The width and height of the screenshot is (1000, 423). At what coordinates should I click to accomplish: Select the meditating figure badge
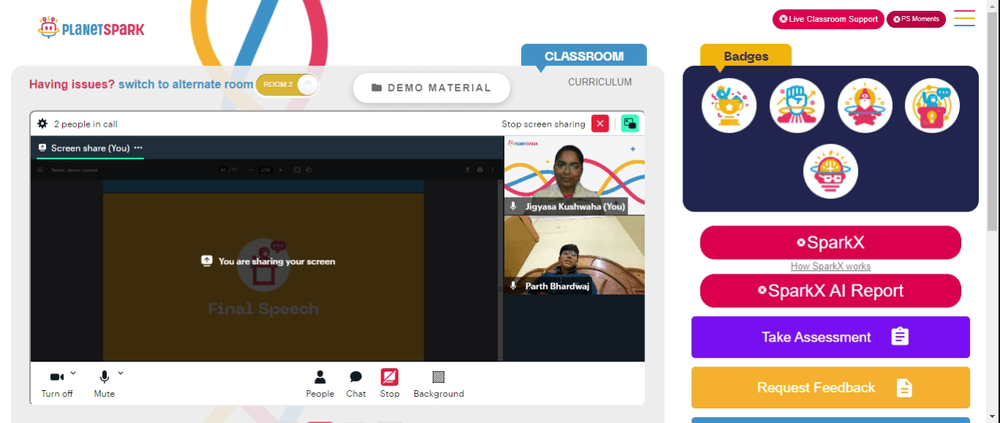865,106
